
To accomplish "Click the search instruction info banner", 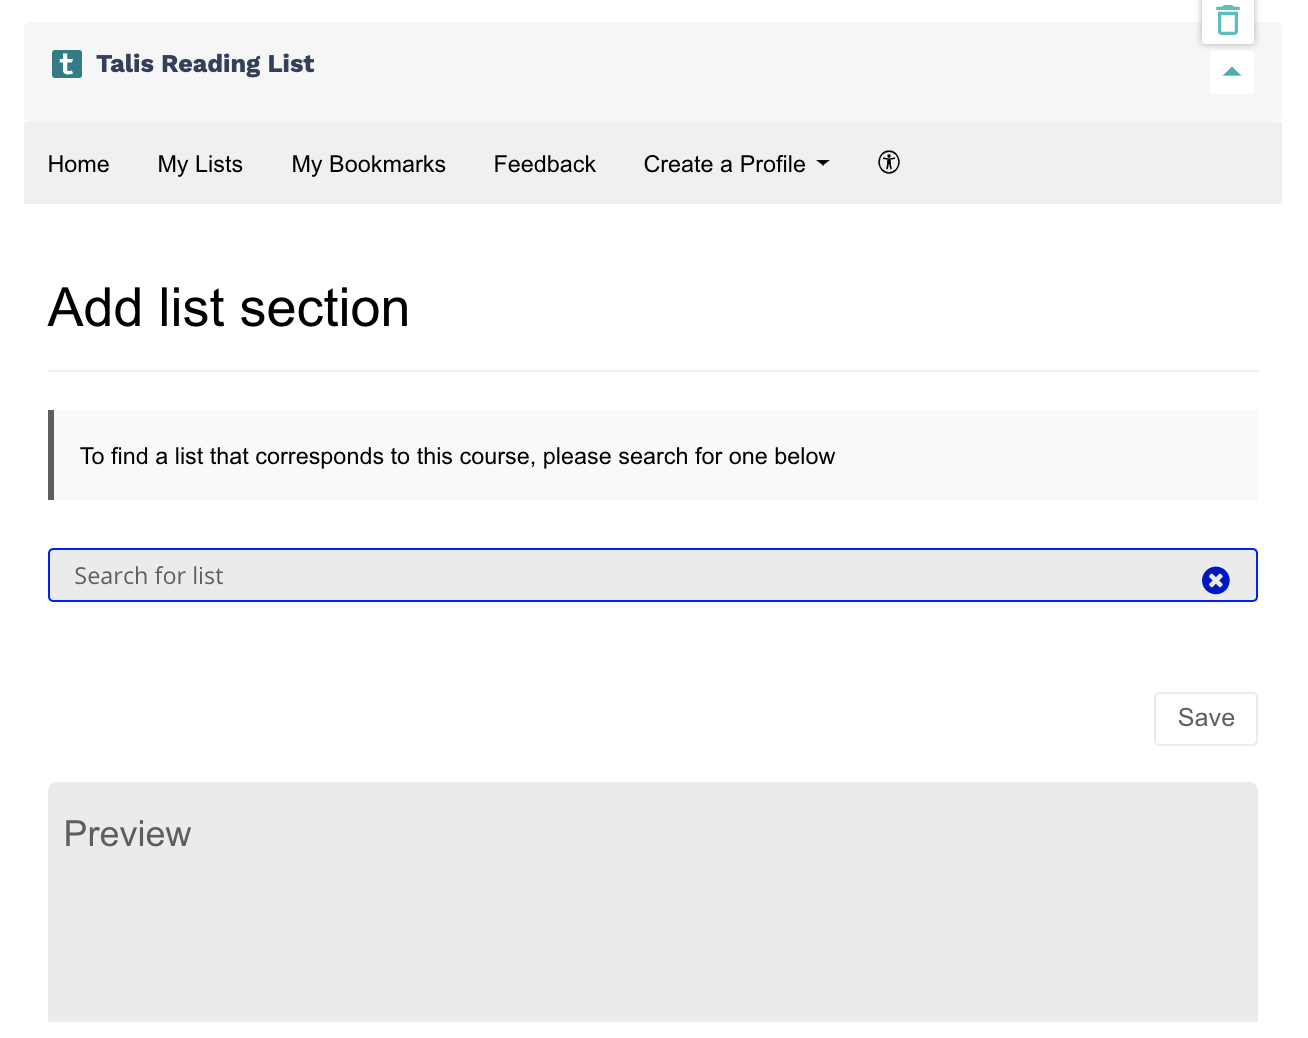I will pyautogui.click(x=652, y=455).
